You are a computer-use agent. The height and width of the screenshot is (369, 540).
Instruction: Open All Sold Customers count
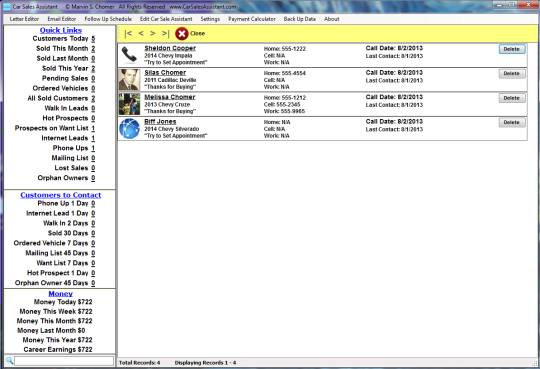click(93, 99)
